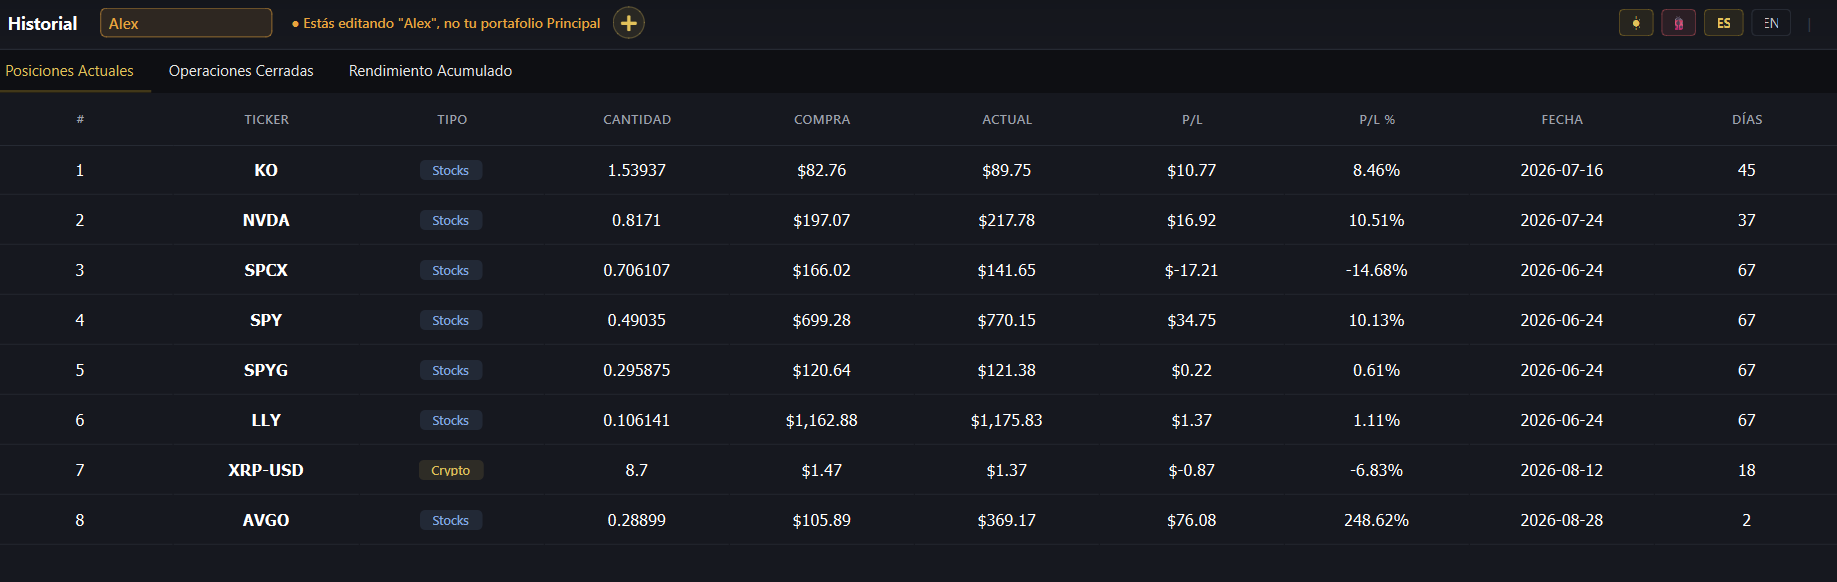Click percentage 0.61% for SPYG
Image resolution: width=1837 pixels, height=582 pixels.
coord(1377,370)
